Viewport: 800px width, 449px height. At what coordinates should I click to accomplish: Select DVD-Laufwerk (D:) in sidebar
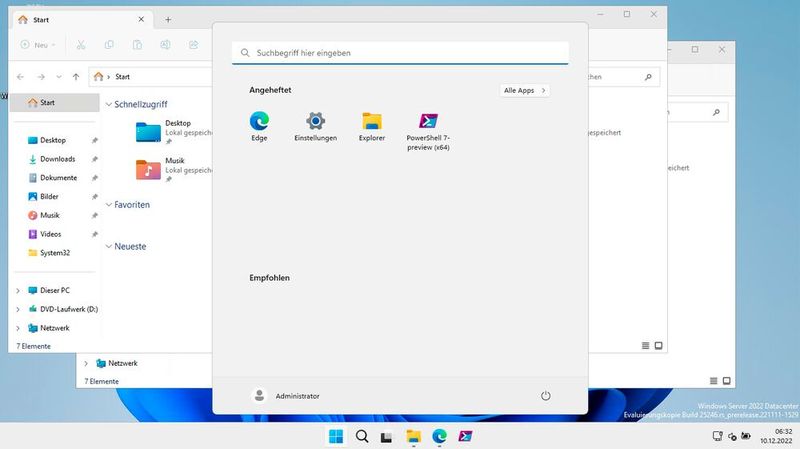(x=63, y=309)
